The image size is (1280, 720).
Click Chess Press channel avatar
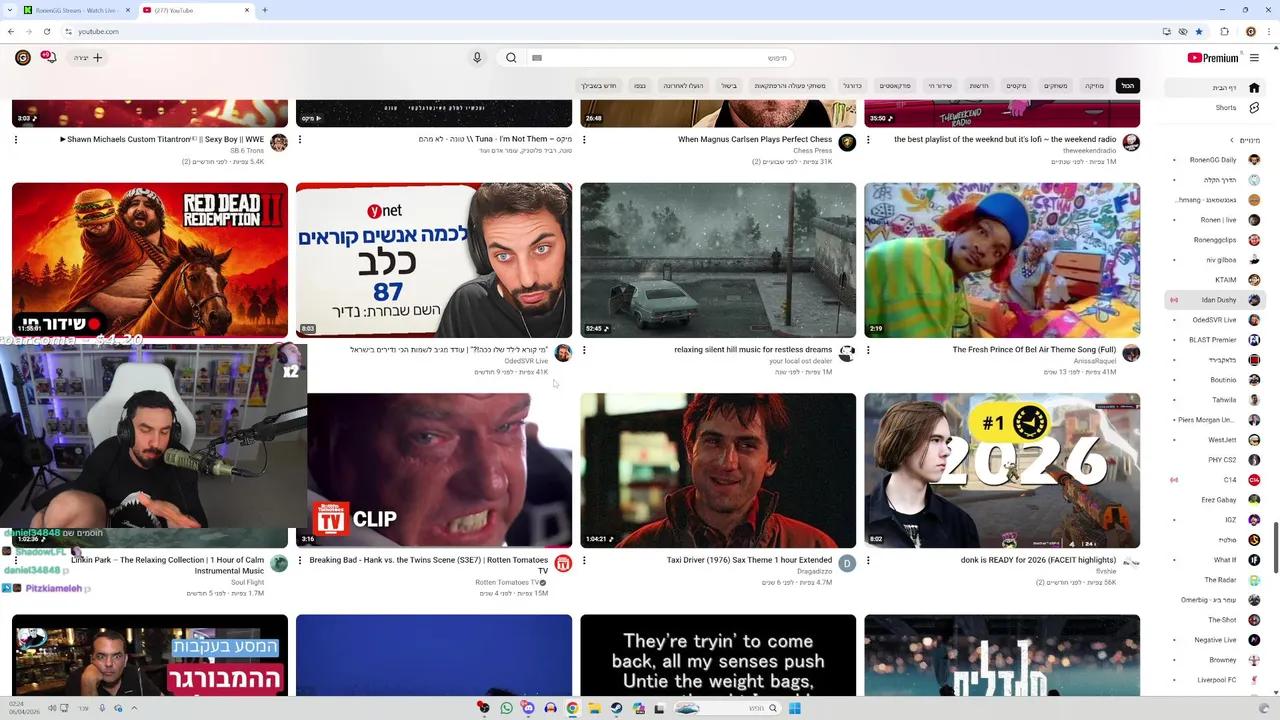point(847,143)
